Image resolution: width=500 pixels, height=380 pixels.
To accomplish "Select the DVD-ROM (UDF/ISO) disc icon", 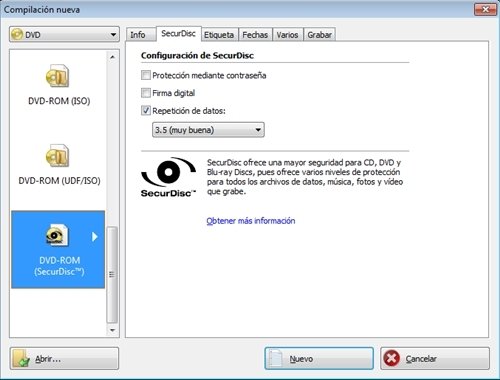I will 57,155.
